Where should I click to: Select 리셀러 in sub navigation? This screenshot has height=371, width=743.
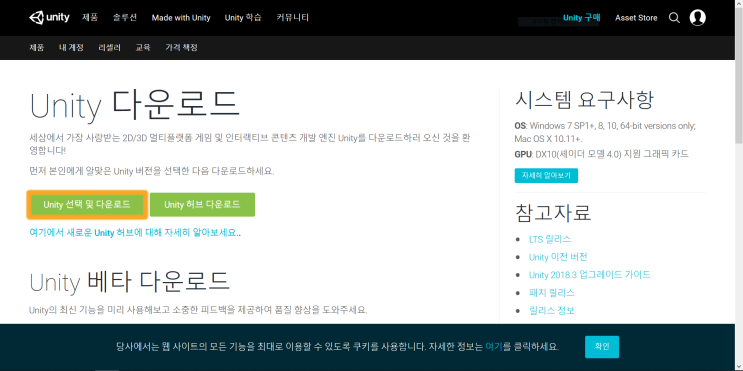(x=109, y=47)
